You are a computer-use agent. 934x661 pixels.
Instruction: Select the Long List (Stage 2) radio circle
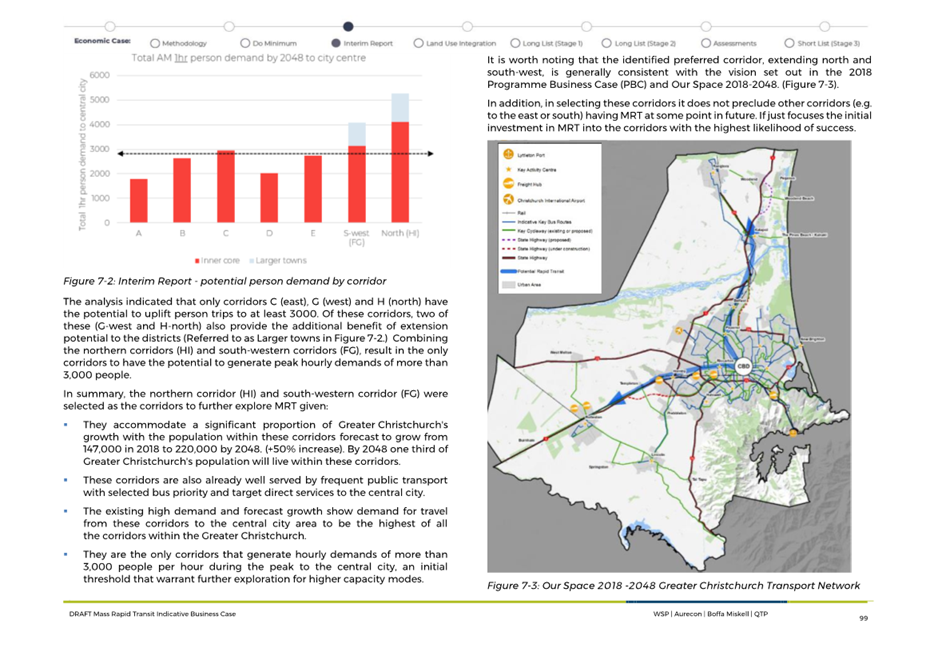(x=606, y=43)
